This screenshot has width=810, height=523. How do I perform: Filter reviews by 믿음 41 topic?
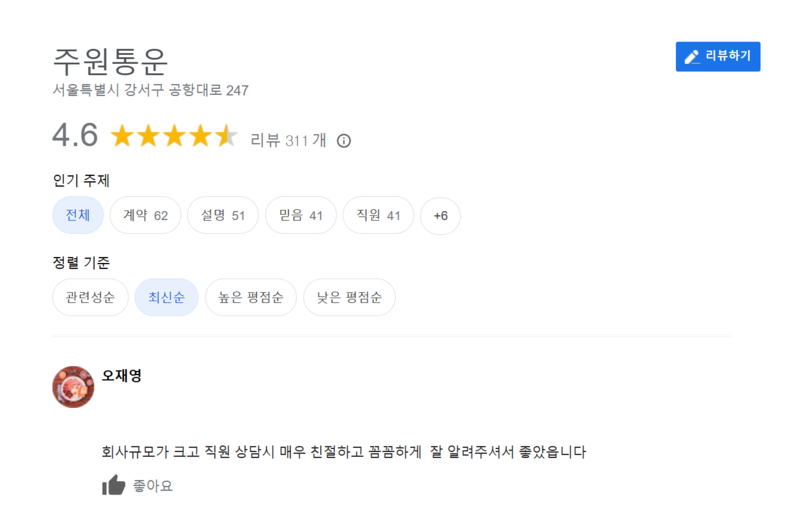tap(301, 215)
